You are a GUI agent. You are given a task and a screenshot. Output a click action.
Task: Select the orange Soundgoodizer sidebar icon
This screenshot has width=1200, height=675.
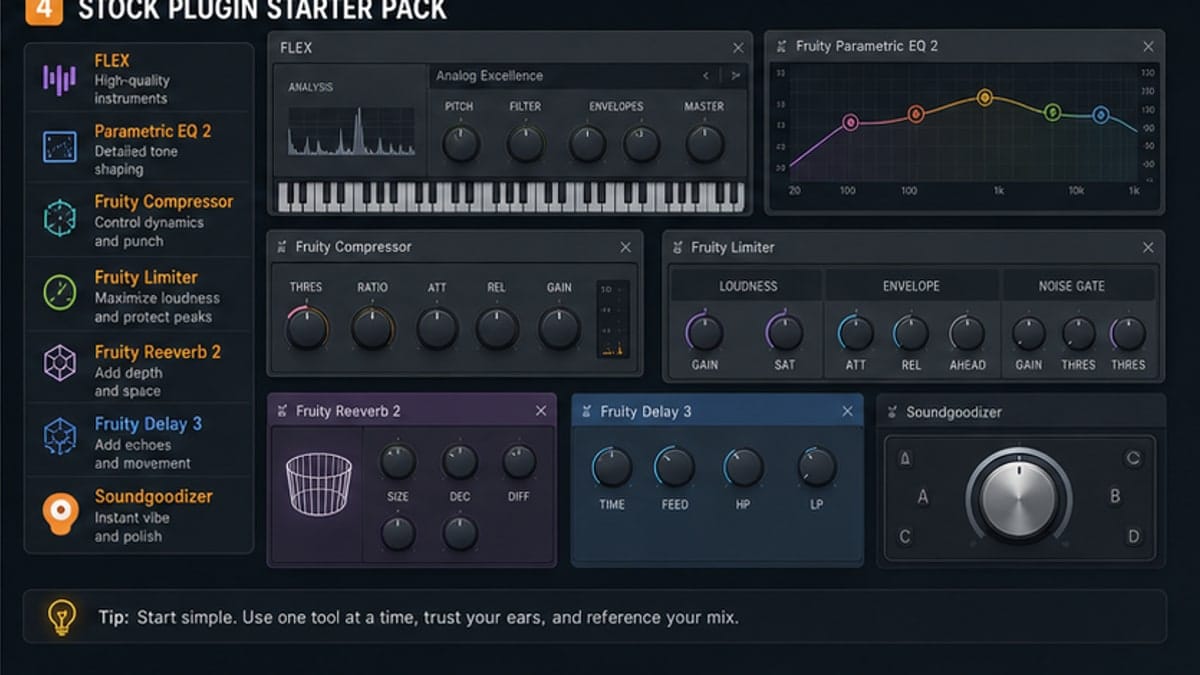tap(60, 513)
